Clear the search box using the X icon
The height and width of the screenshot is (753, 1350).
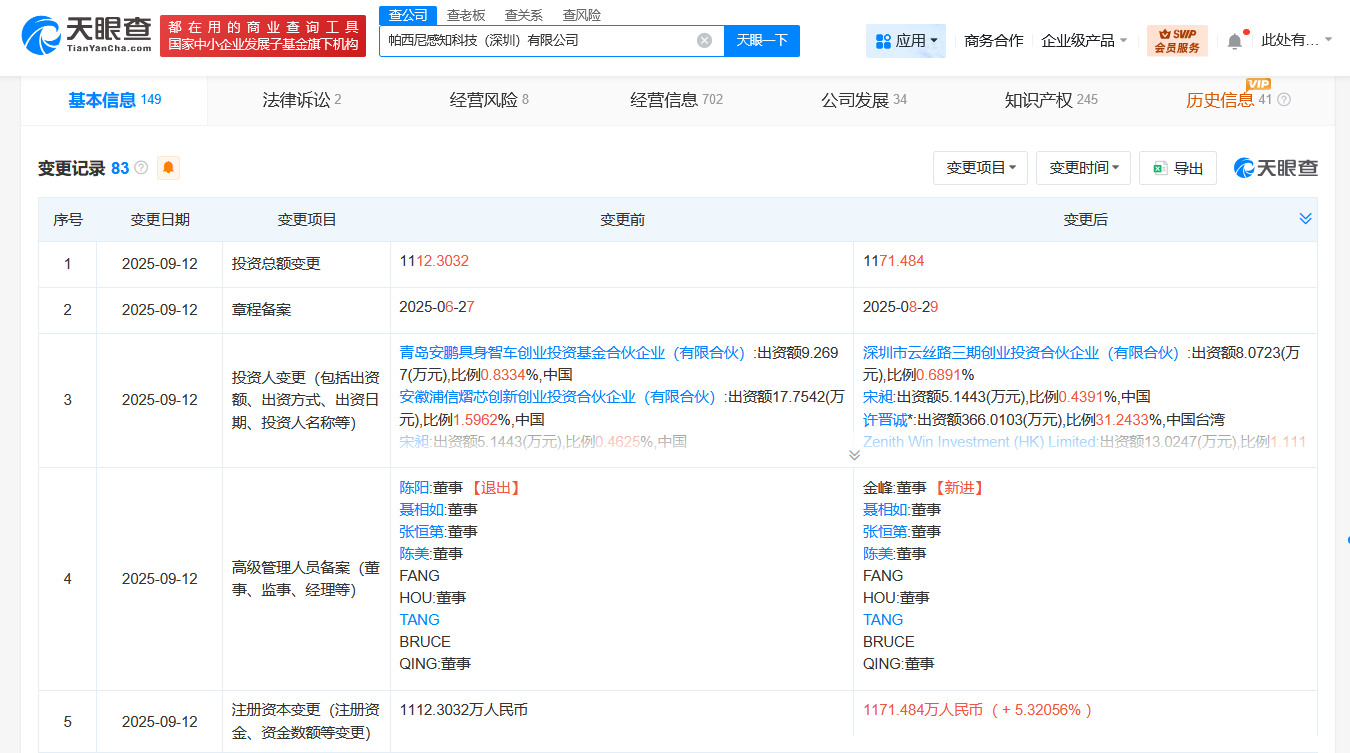pyautogui.click(x=704, y=41)
